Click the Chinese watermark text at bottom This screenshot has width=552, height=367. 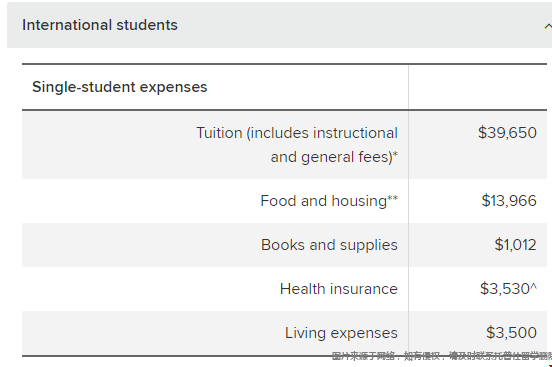pyautogui.click(x=442, y=356)
